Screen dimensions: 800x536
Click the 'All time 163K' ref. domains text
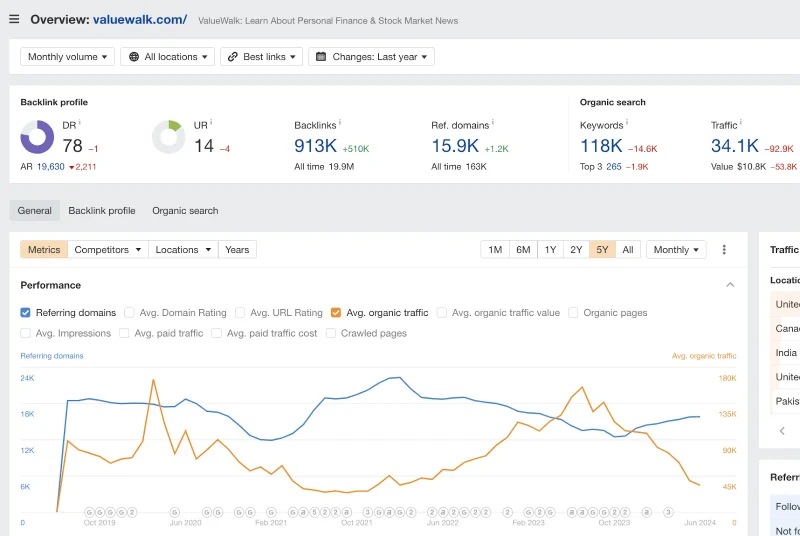click(x=459, y=167)
